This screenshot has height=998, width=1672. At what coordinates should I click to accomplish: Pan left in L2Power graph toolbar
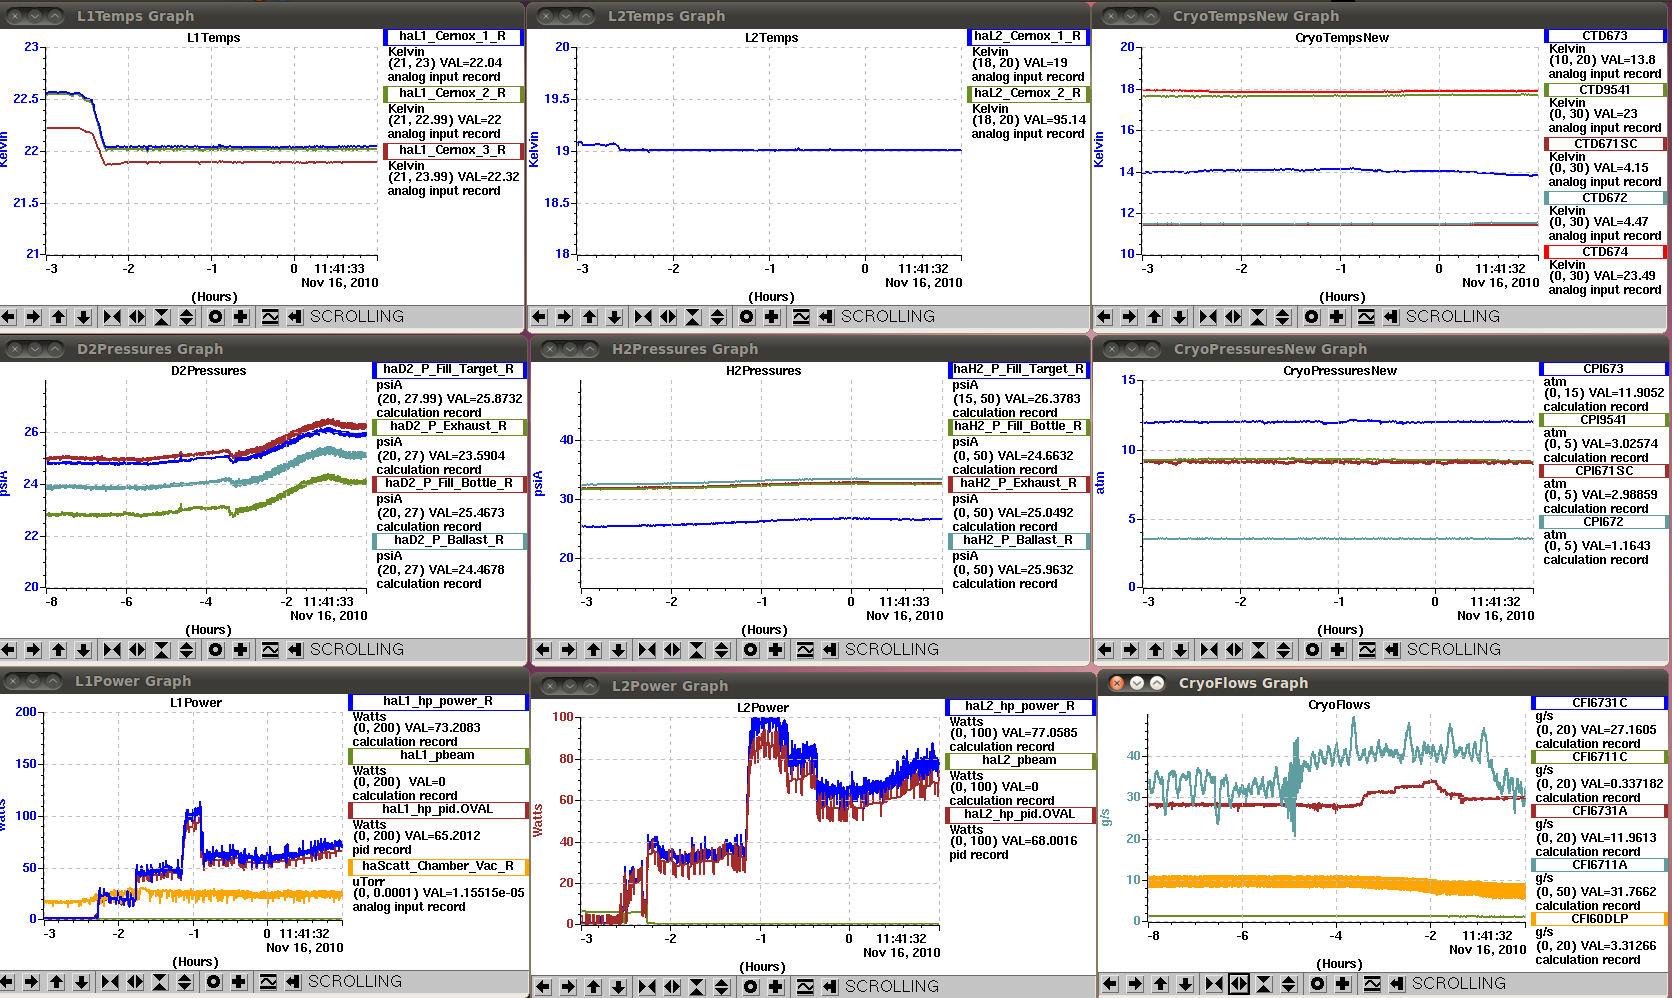pos(543,987)
